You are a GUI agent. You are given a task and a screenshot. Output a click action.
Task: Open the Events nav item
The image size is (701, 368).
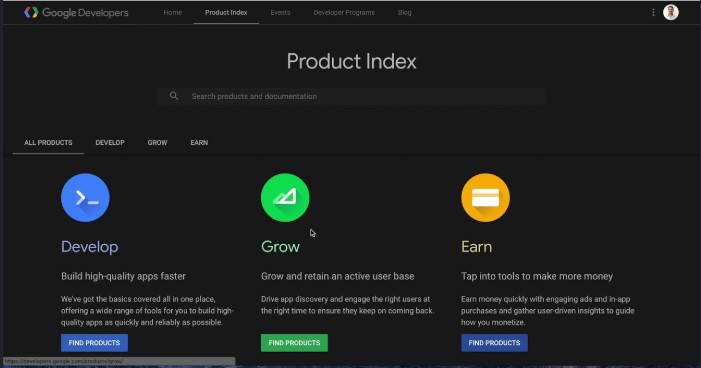pos(280,13)
